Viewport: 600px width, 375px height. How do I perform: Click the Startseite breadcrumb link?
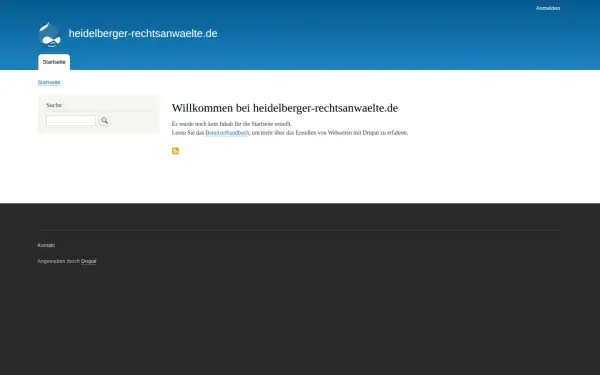coord(49,82)
